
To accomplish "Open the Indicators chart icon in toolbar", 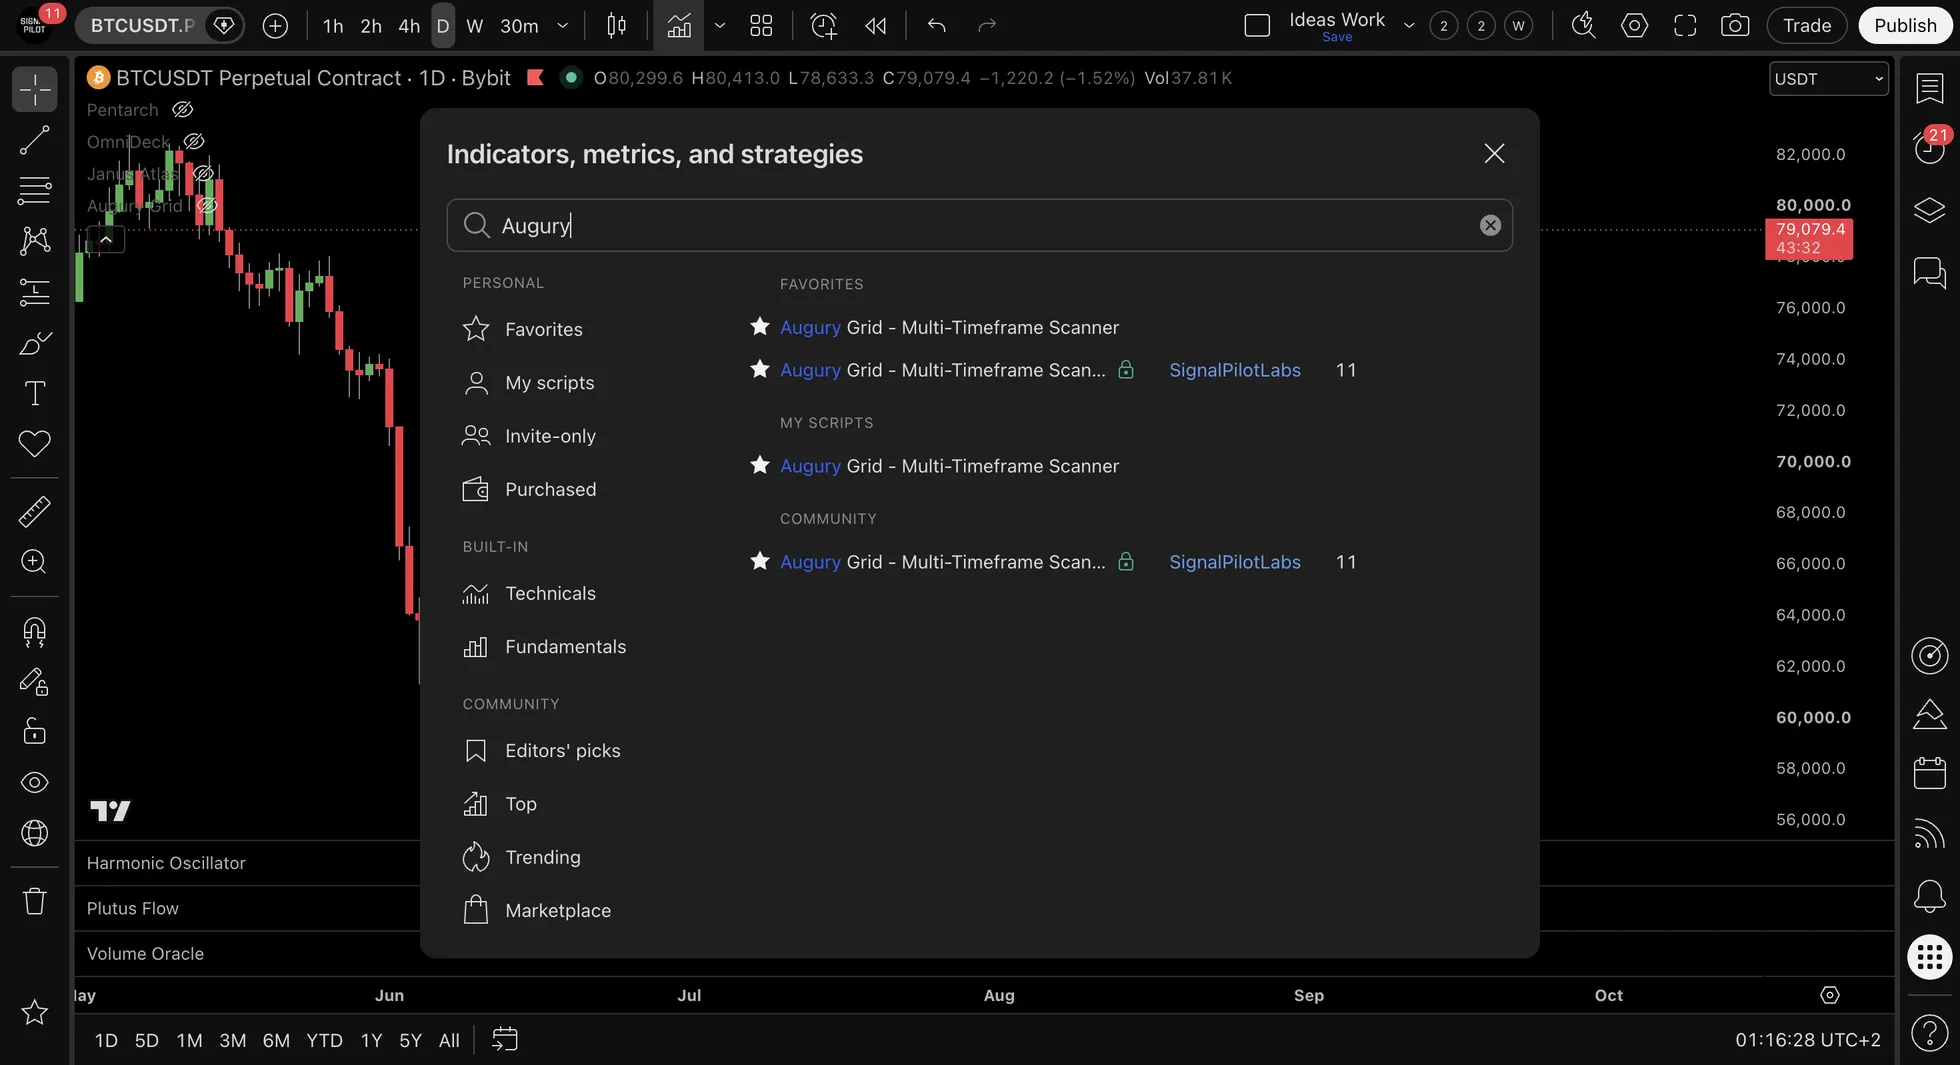I will pyautogui.click(x=679, y=25).
